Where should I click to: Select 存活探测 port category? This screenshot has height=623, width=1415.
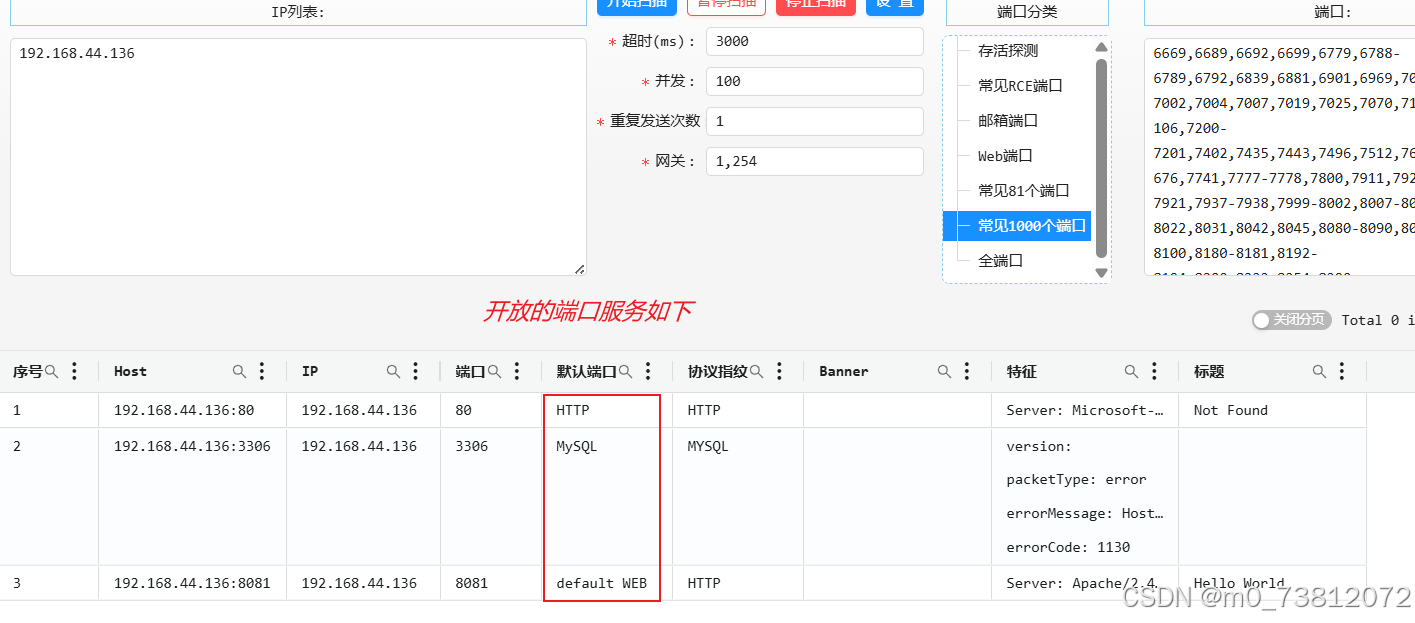(1008, 50)
